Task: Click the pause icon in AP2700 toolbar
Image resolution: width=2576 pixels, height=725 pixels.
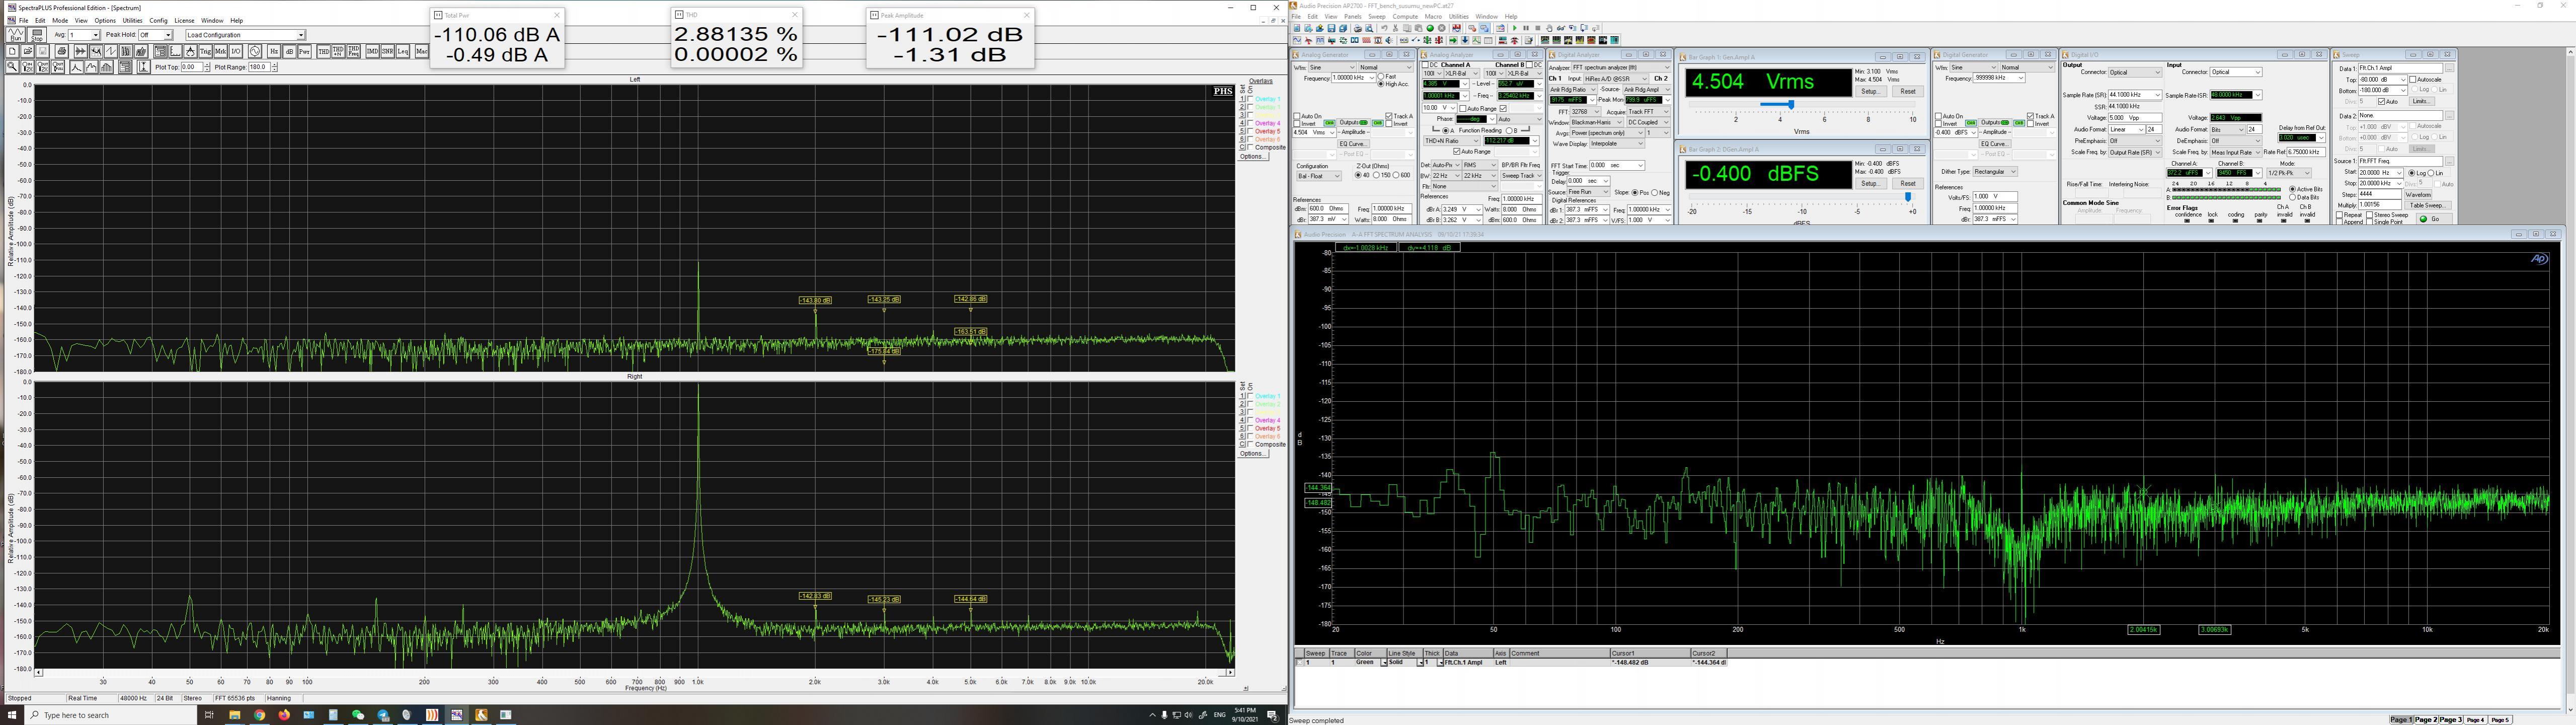Action: (x=1526, y=28)
